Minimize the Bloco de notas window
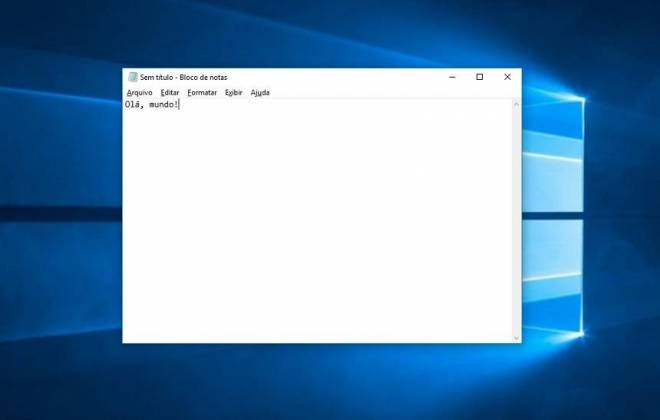Image resolution: width=660 pixels, height=420 pixels. tap(452, 77)
